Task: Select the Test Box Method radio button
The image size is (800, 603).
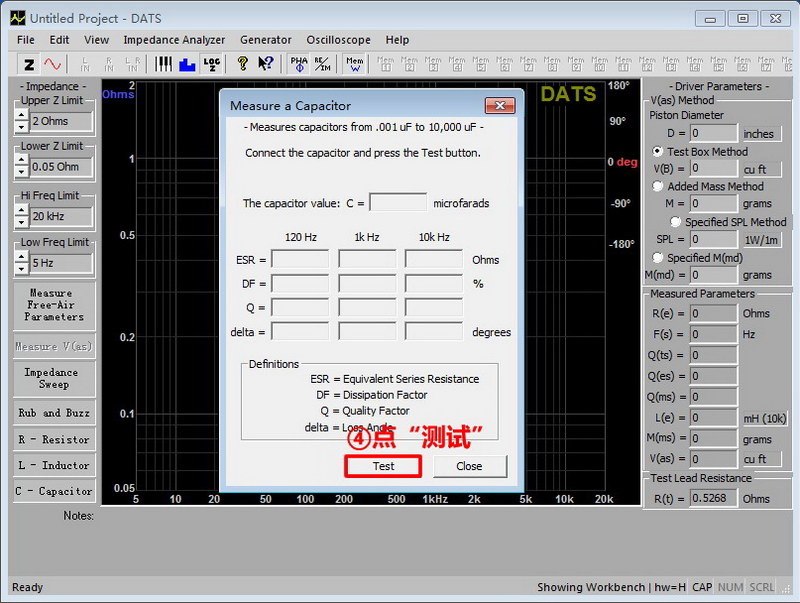Action: [x=658, y=151]
